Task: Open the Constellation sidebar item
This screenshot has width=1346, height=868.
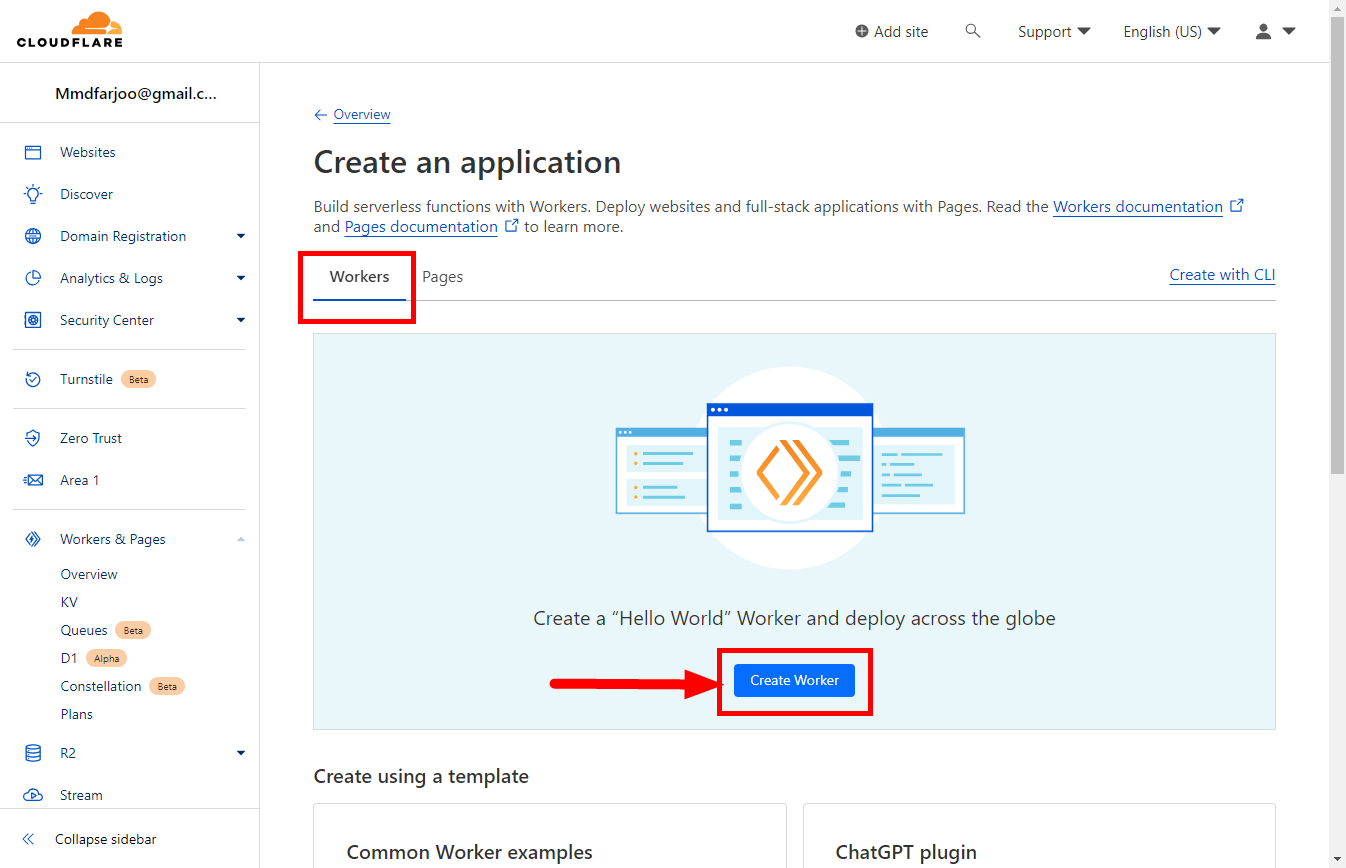Action: tap(101, 686)
